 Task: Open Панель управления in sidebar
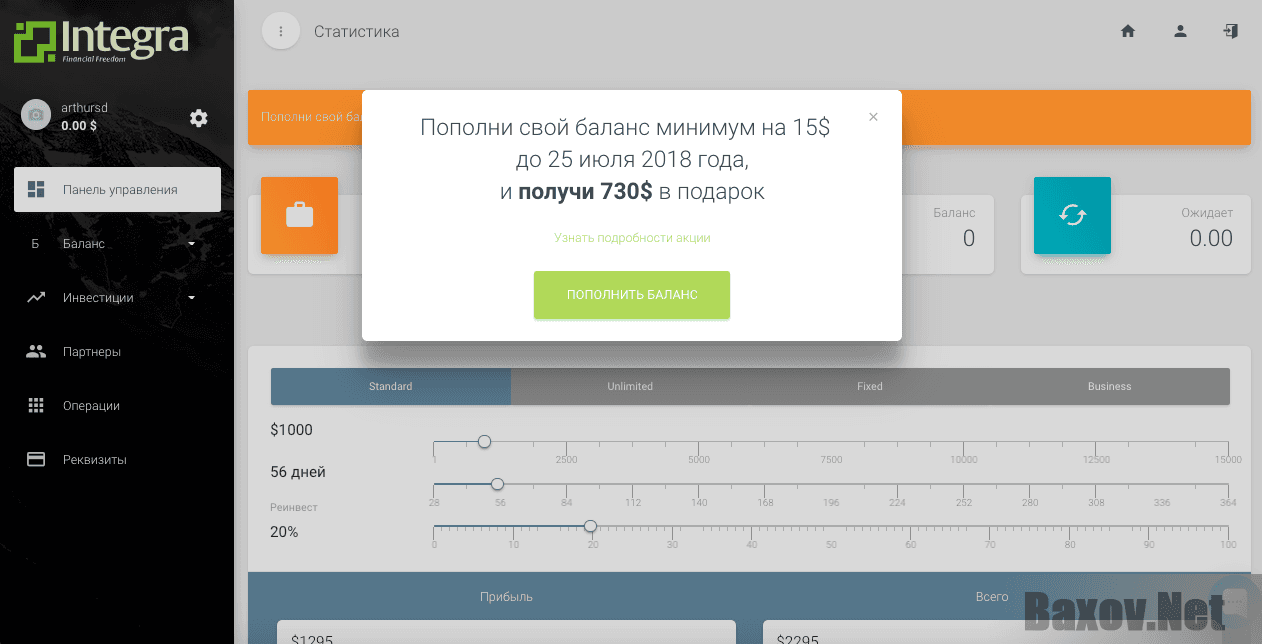117,189
